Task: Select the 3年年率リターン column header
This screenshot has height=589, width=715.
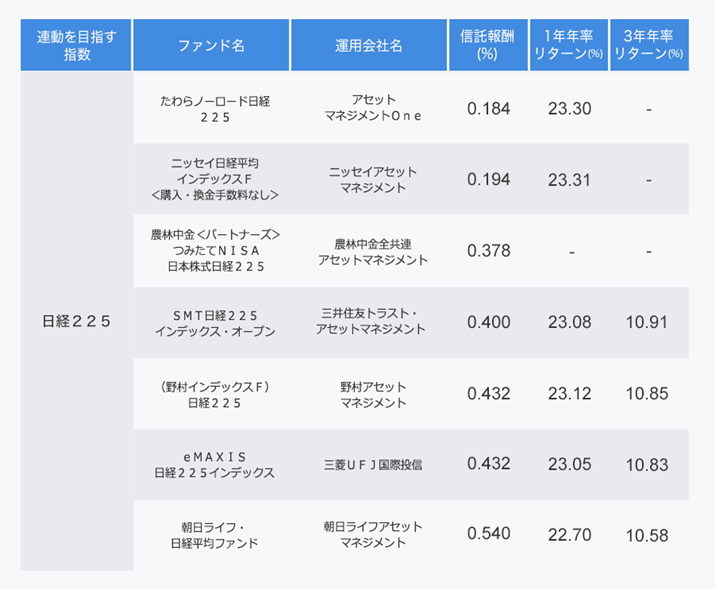Action: click(x=648, y=45)
